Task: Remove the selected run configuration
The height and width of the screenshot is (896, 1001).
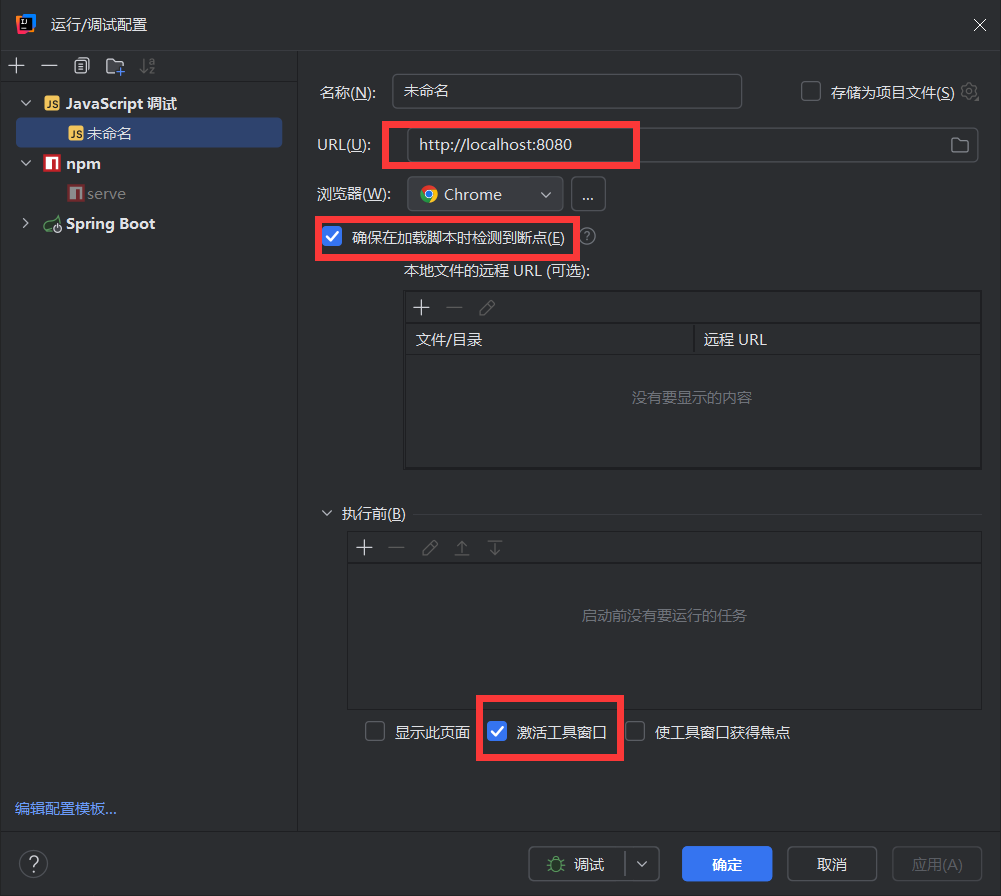Action: pos(49,66)
